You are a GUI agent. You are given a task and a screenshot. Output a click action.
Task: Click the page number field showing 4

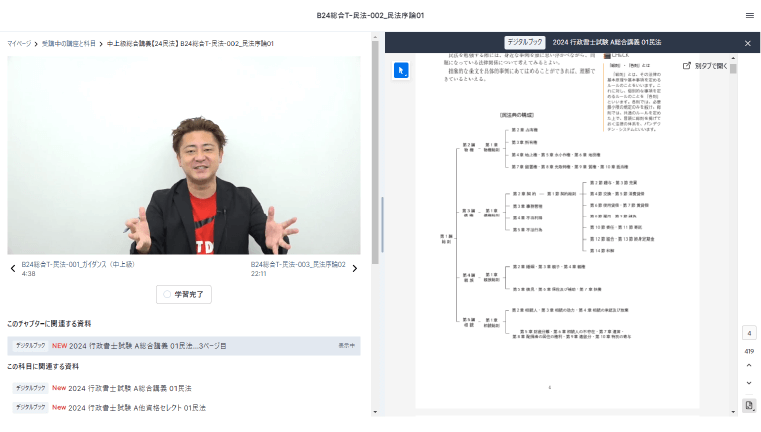(749, 333)
